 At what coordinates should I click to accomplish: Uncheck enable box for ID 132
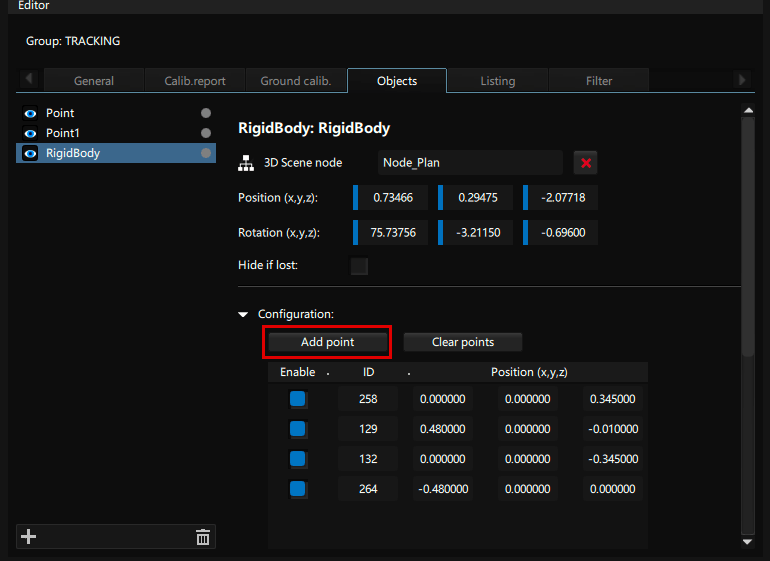(x=298, y=459)
